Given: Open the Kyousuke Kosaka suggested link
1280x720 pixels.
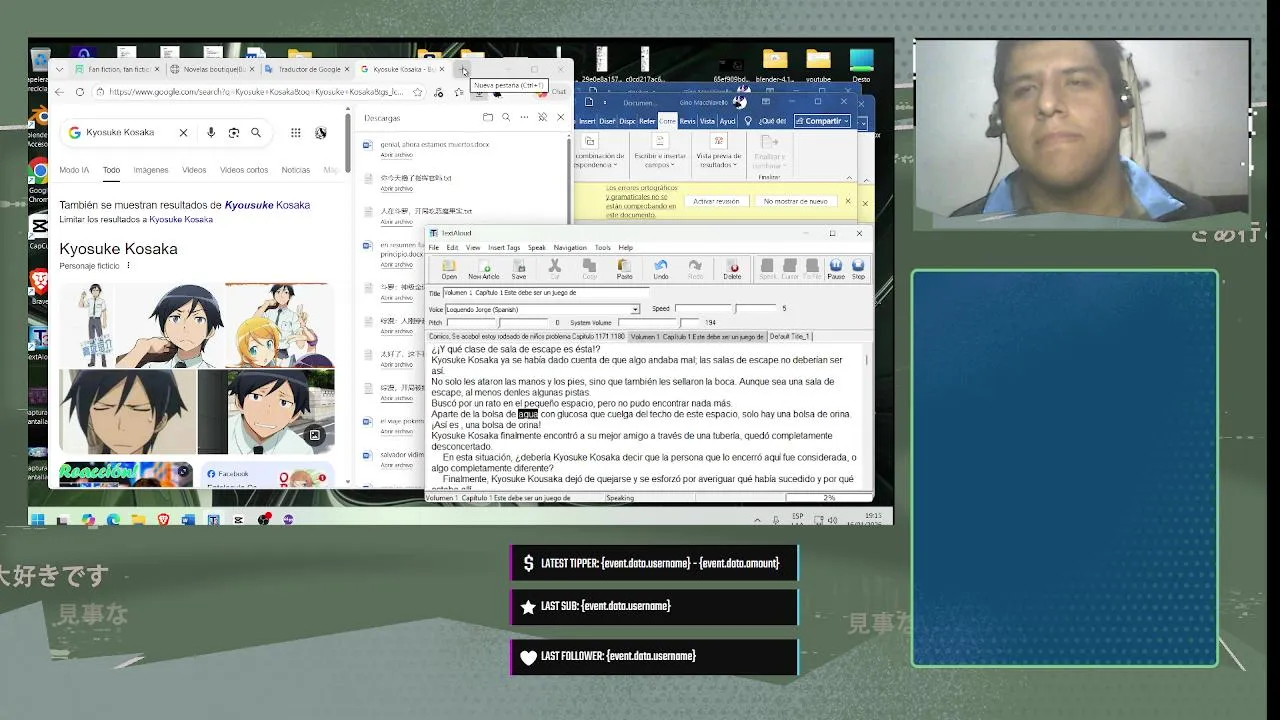Looking at the screenshot, I should (267, 205).
